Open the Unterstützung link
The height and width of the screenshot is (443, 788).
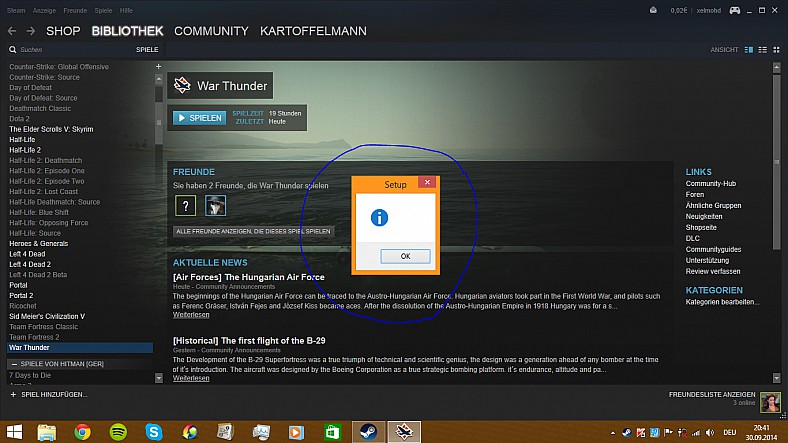tap(707, 260)
